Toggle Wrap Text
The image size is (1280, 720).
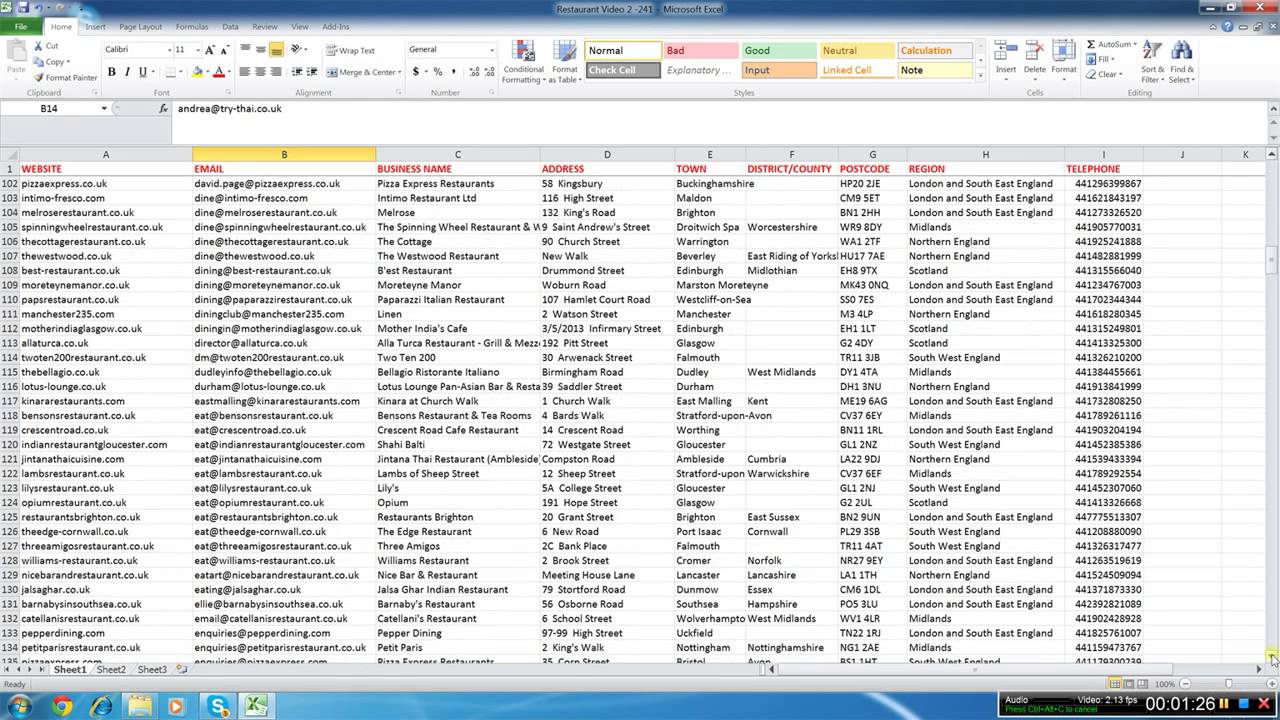[x=349, y=50]
